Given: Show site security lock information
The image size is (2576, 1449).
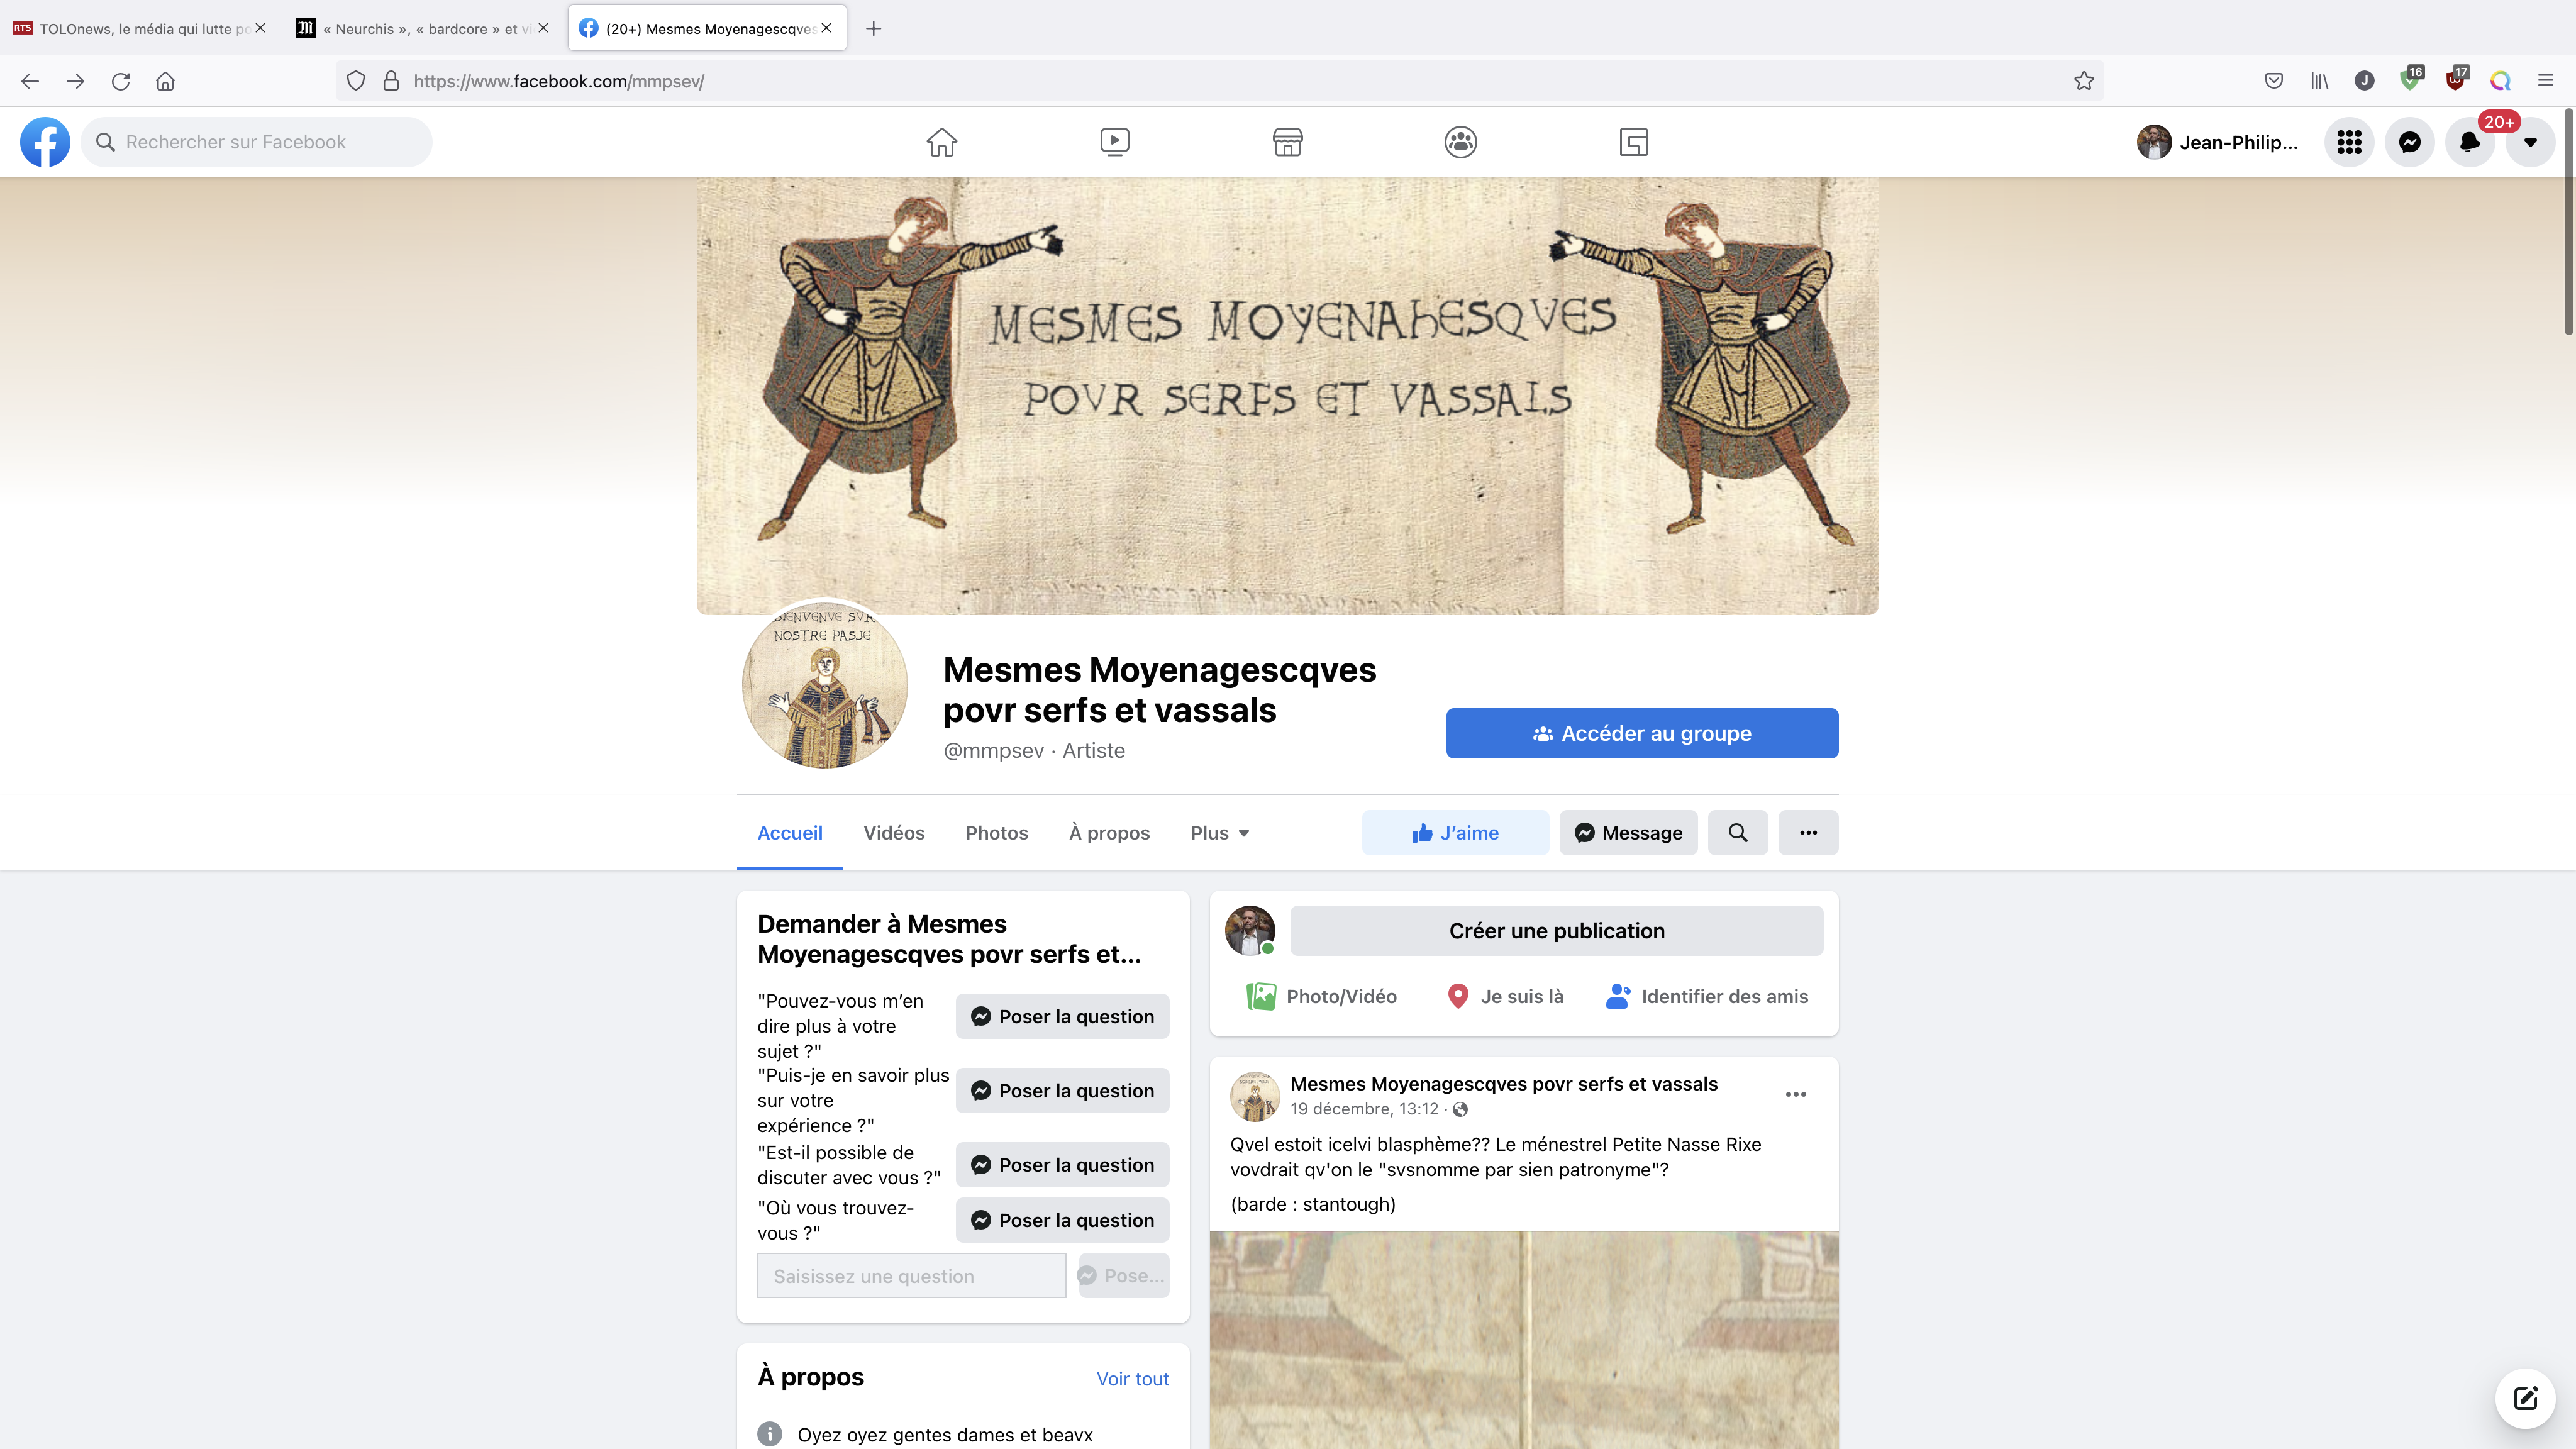Looking at the screenshot, I should pos(391,81).
